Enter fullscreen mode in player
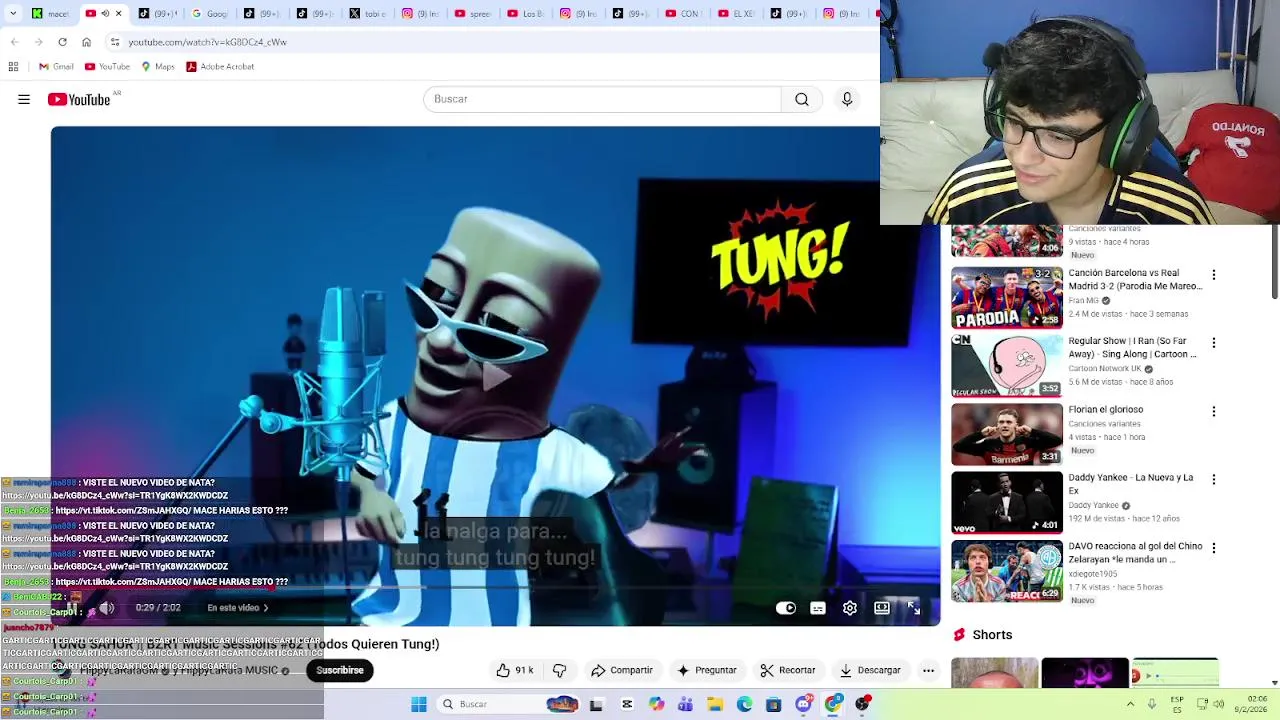 point(913,608)
